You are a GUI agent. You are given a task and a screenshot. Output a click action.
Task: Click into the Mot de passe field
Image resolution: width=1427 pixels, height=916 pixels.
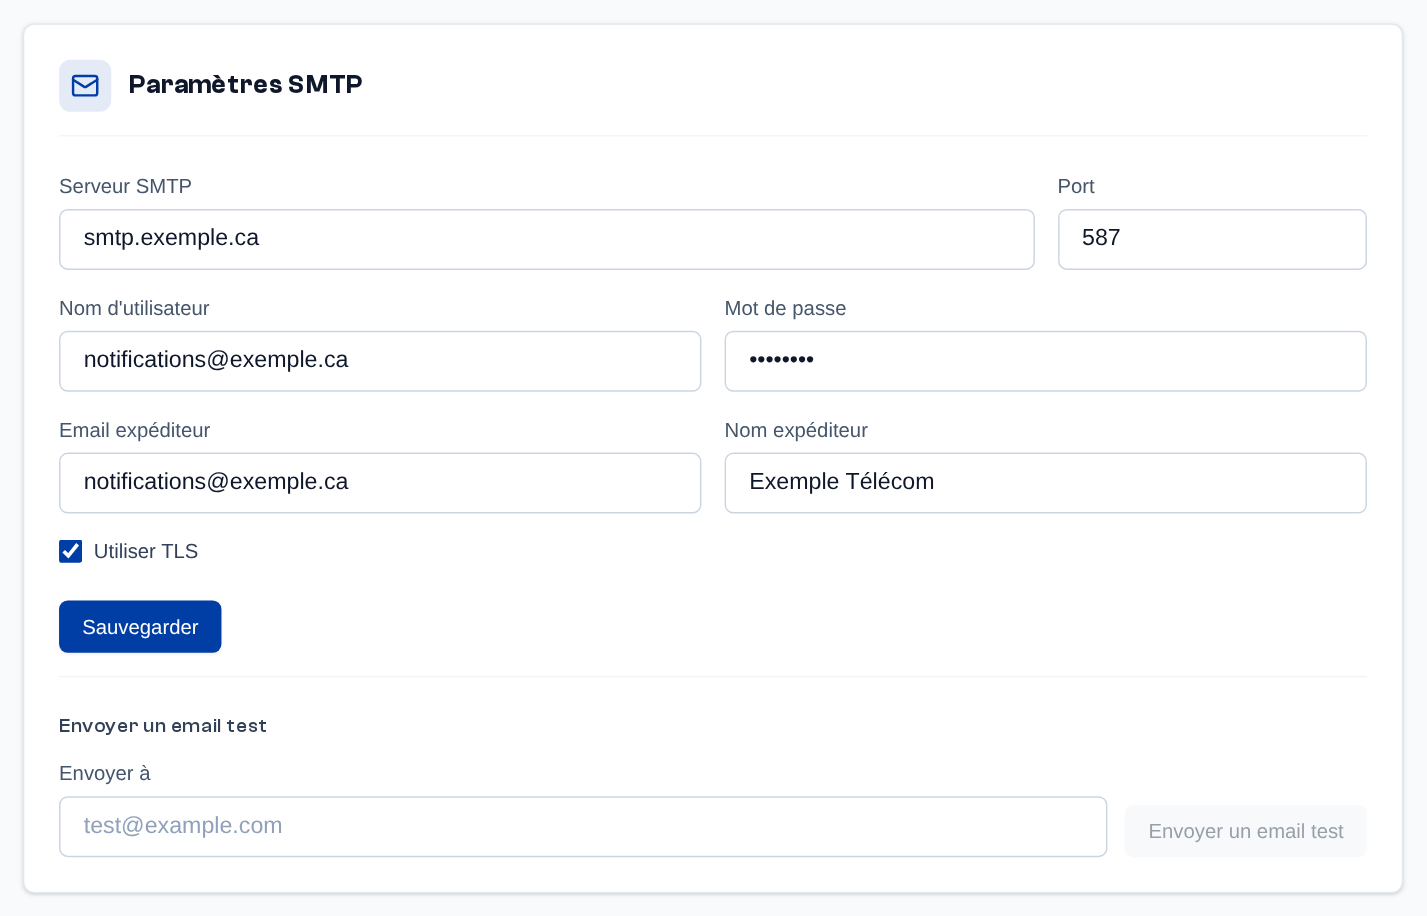[x=1045, y=361]
